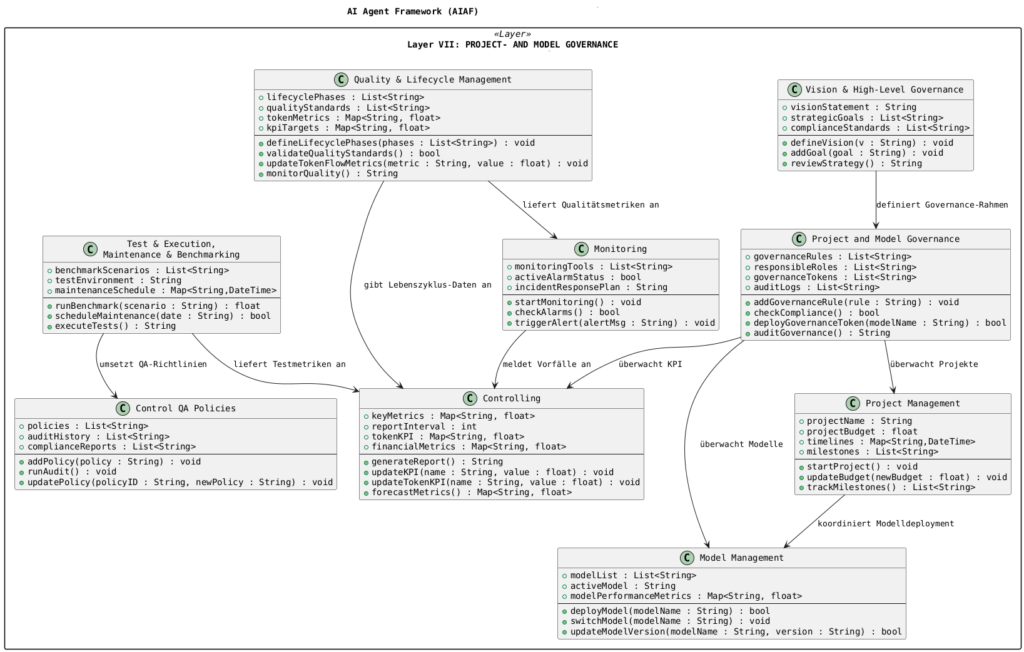
Task: Select the 'liefert Qualitätsmetriken an' arrow label
Action: (589, 205)
